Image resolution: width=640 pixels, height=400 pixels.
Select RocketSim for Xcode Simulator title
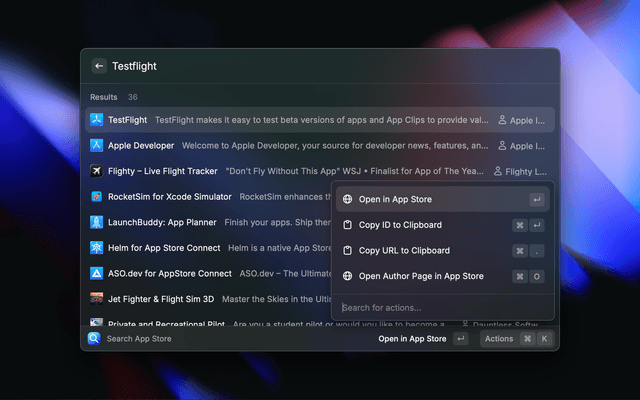pos(169,197)
